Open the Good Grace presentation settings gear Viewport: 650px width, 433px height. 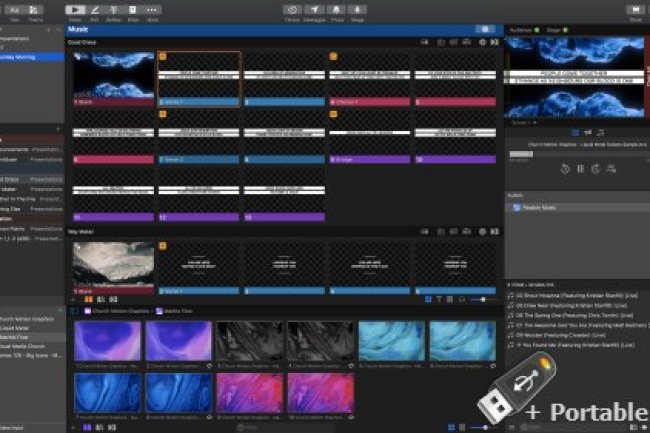coord(482,42)
